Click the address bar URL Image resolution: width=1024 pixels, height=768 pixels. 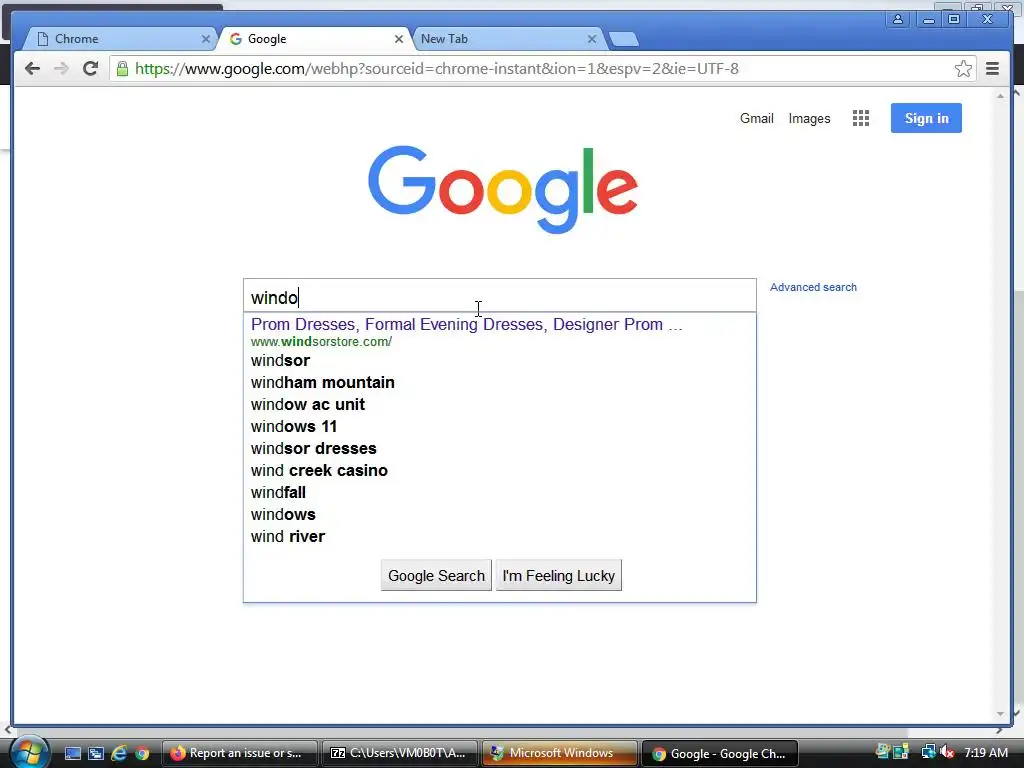tap(436, 69)
